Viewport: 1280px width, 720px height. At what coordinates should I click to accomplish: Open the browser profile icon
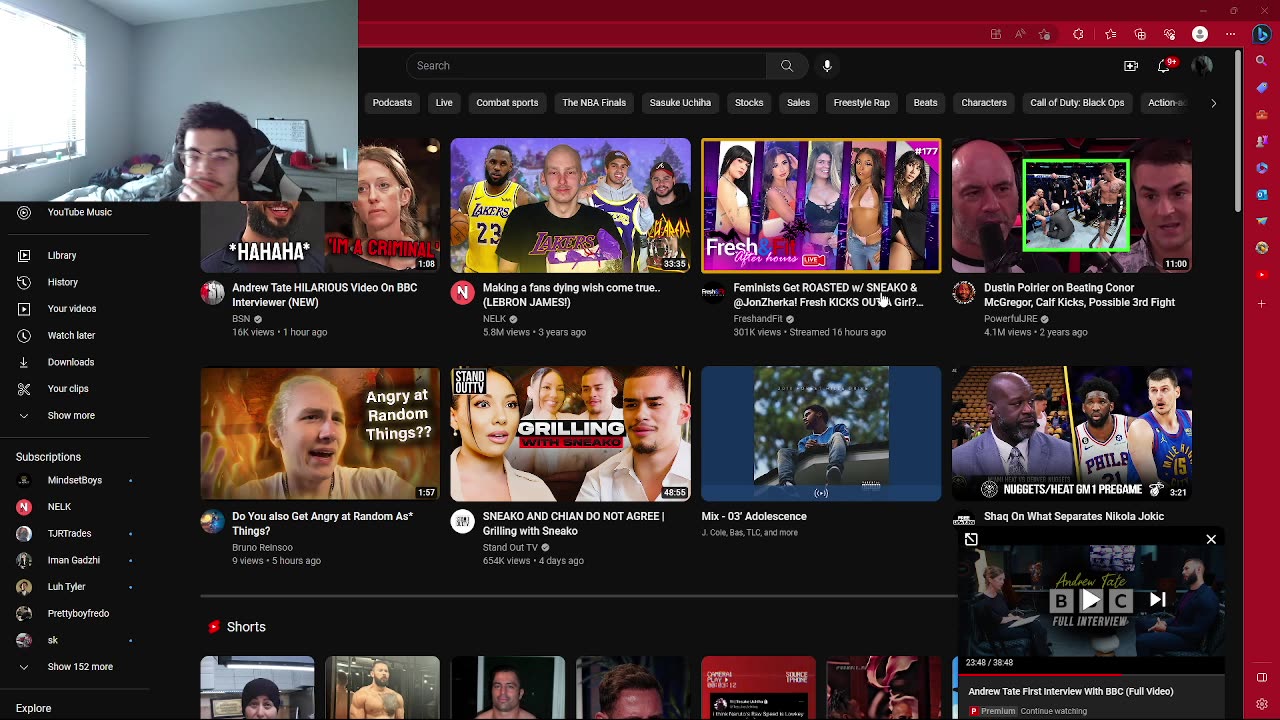pyautogui.click(x=1200, y=34)
